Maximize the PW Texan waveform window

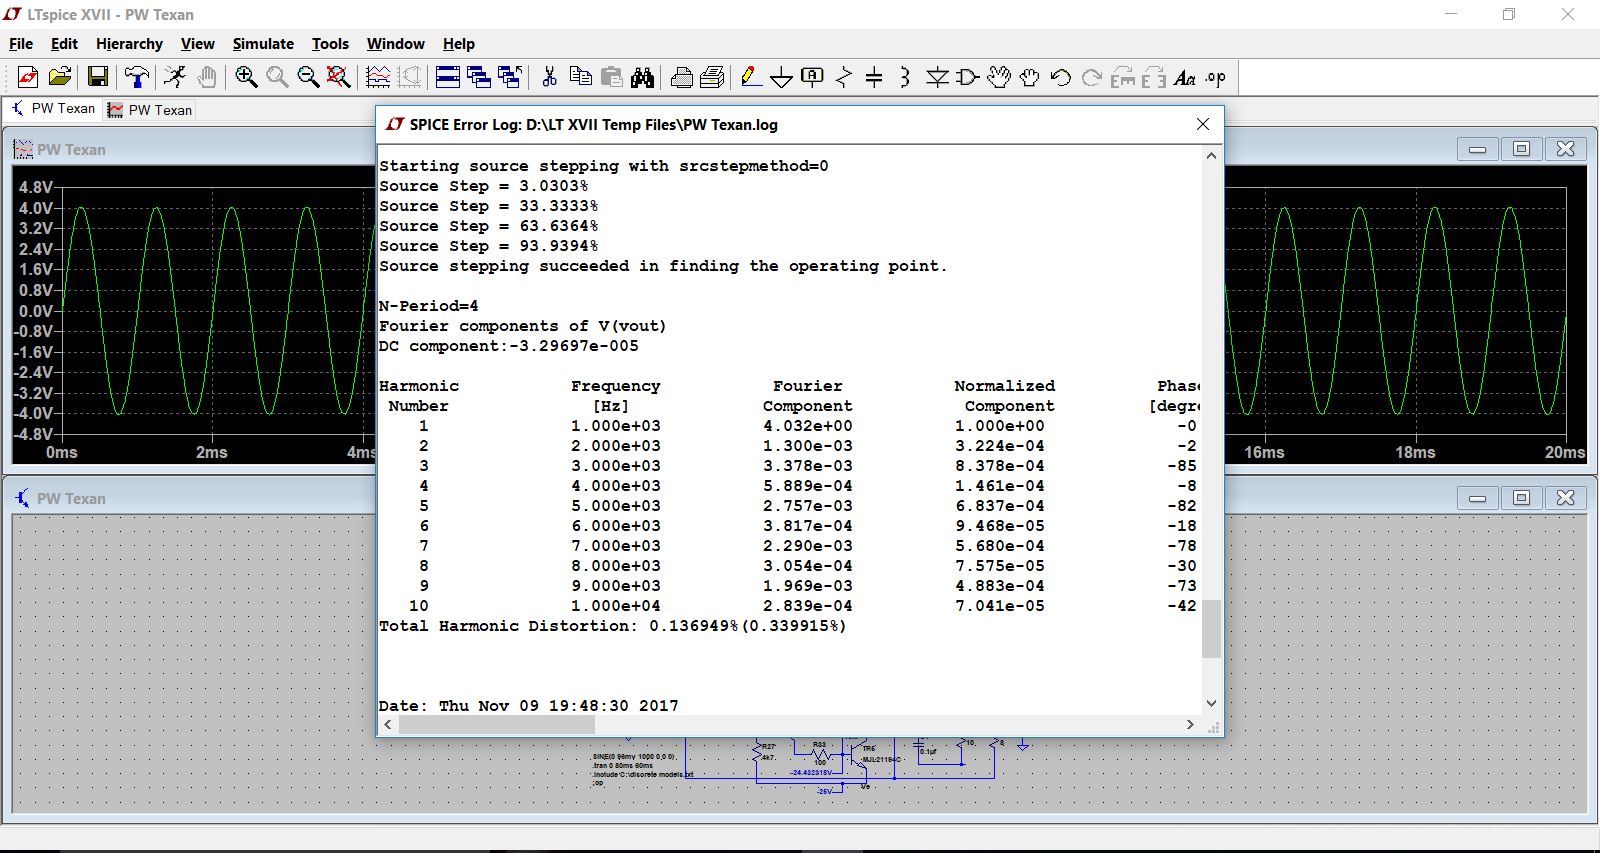(1521, 149)
